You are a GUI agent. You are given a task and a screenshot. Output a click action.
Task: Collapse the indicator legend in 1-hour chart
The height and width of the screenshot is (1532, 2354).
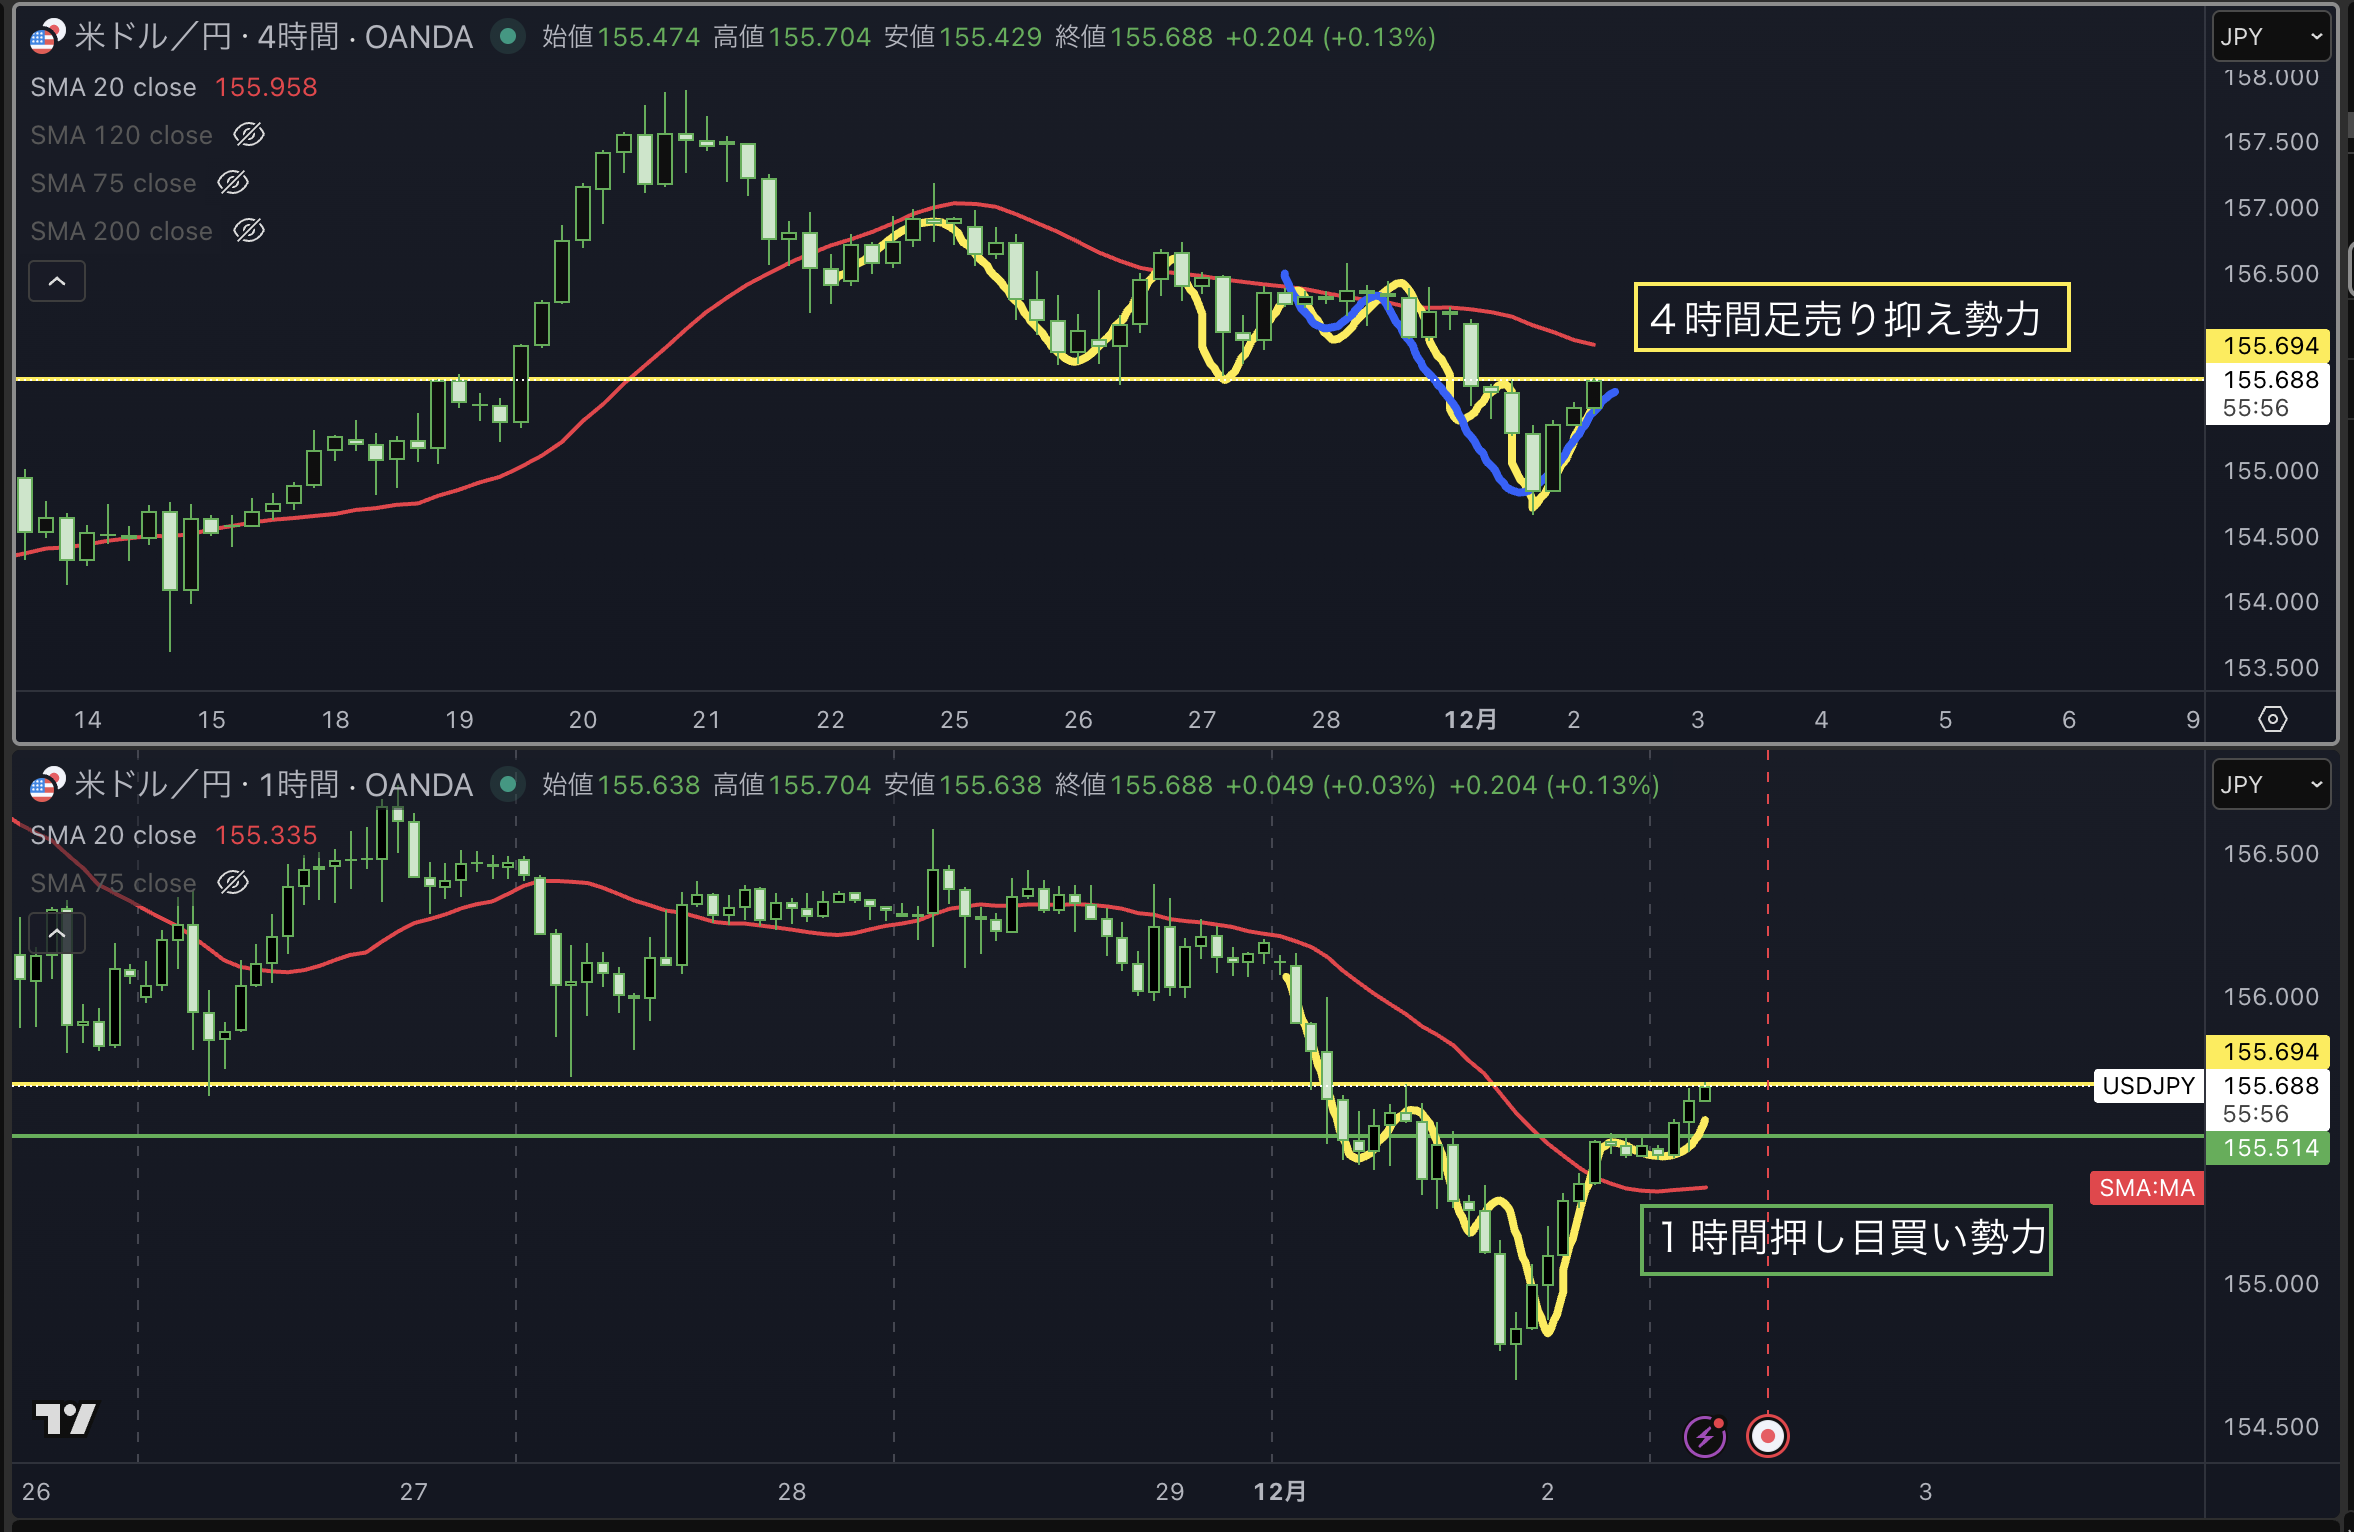point(57,933)
